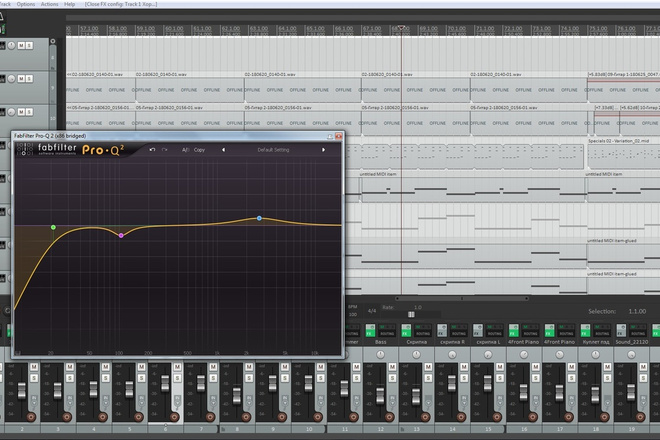Mute the 02-180620_0140-01.wav track

click(x=21, y=79)
